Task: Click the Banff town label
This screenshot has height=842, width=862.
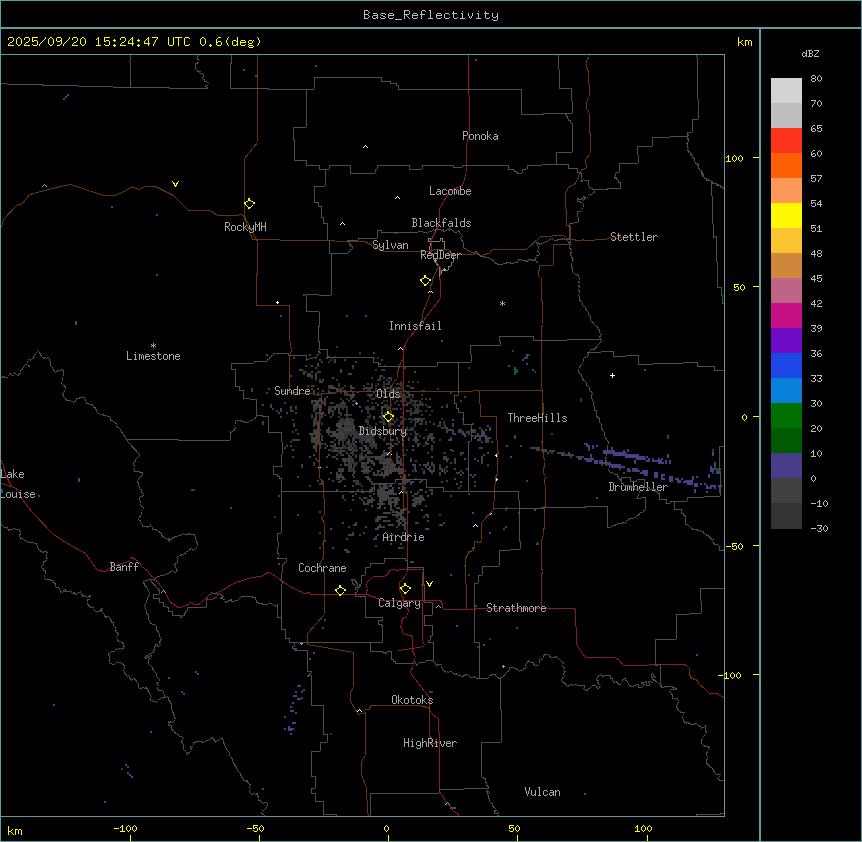Action: (x=124, y=567)
